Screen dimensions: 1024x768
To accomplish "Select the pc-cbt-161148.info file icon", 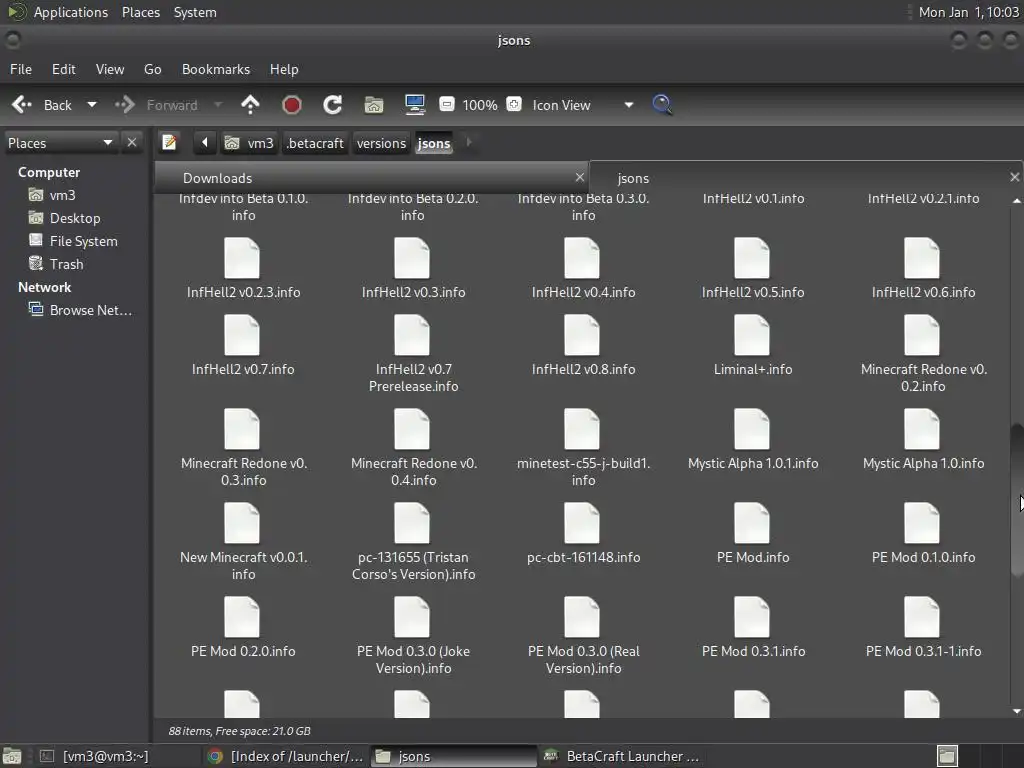I will pos(582,524).
